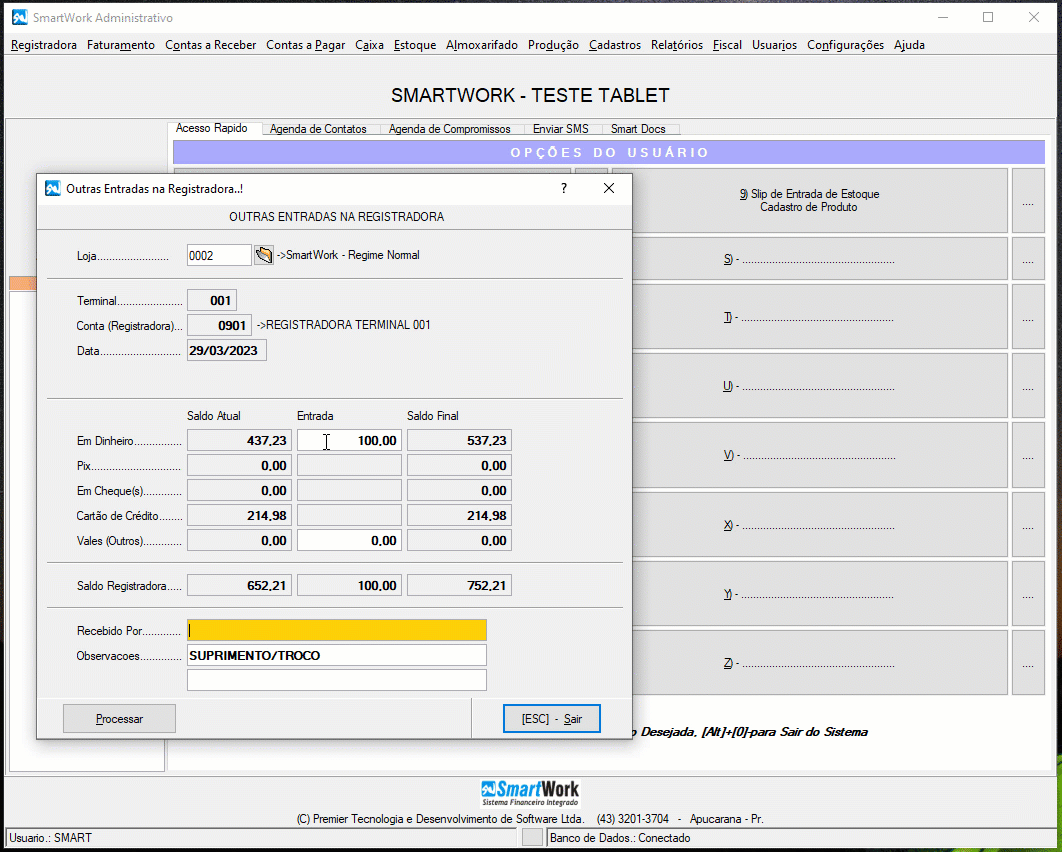Switch to the Agenda de Compromissos tab
1062x852 pixels.
[449, 129]
